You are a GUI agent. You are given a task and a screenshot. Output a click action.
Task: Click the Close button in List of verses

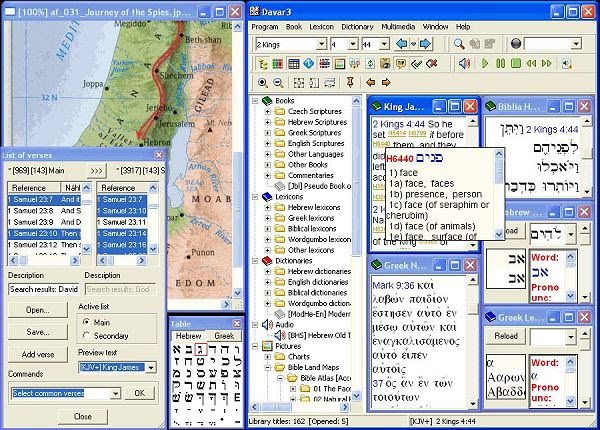click(83, 417)
